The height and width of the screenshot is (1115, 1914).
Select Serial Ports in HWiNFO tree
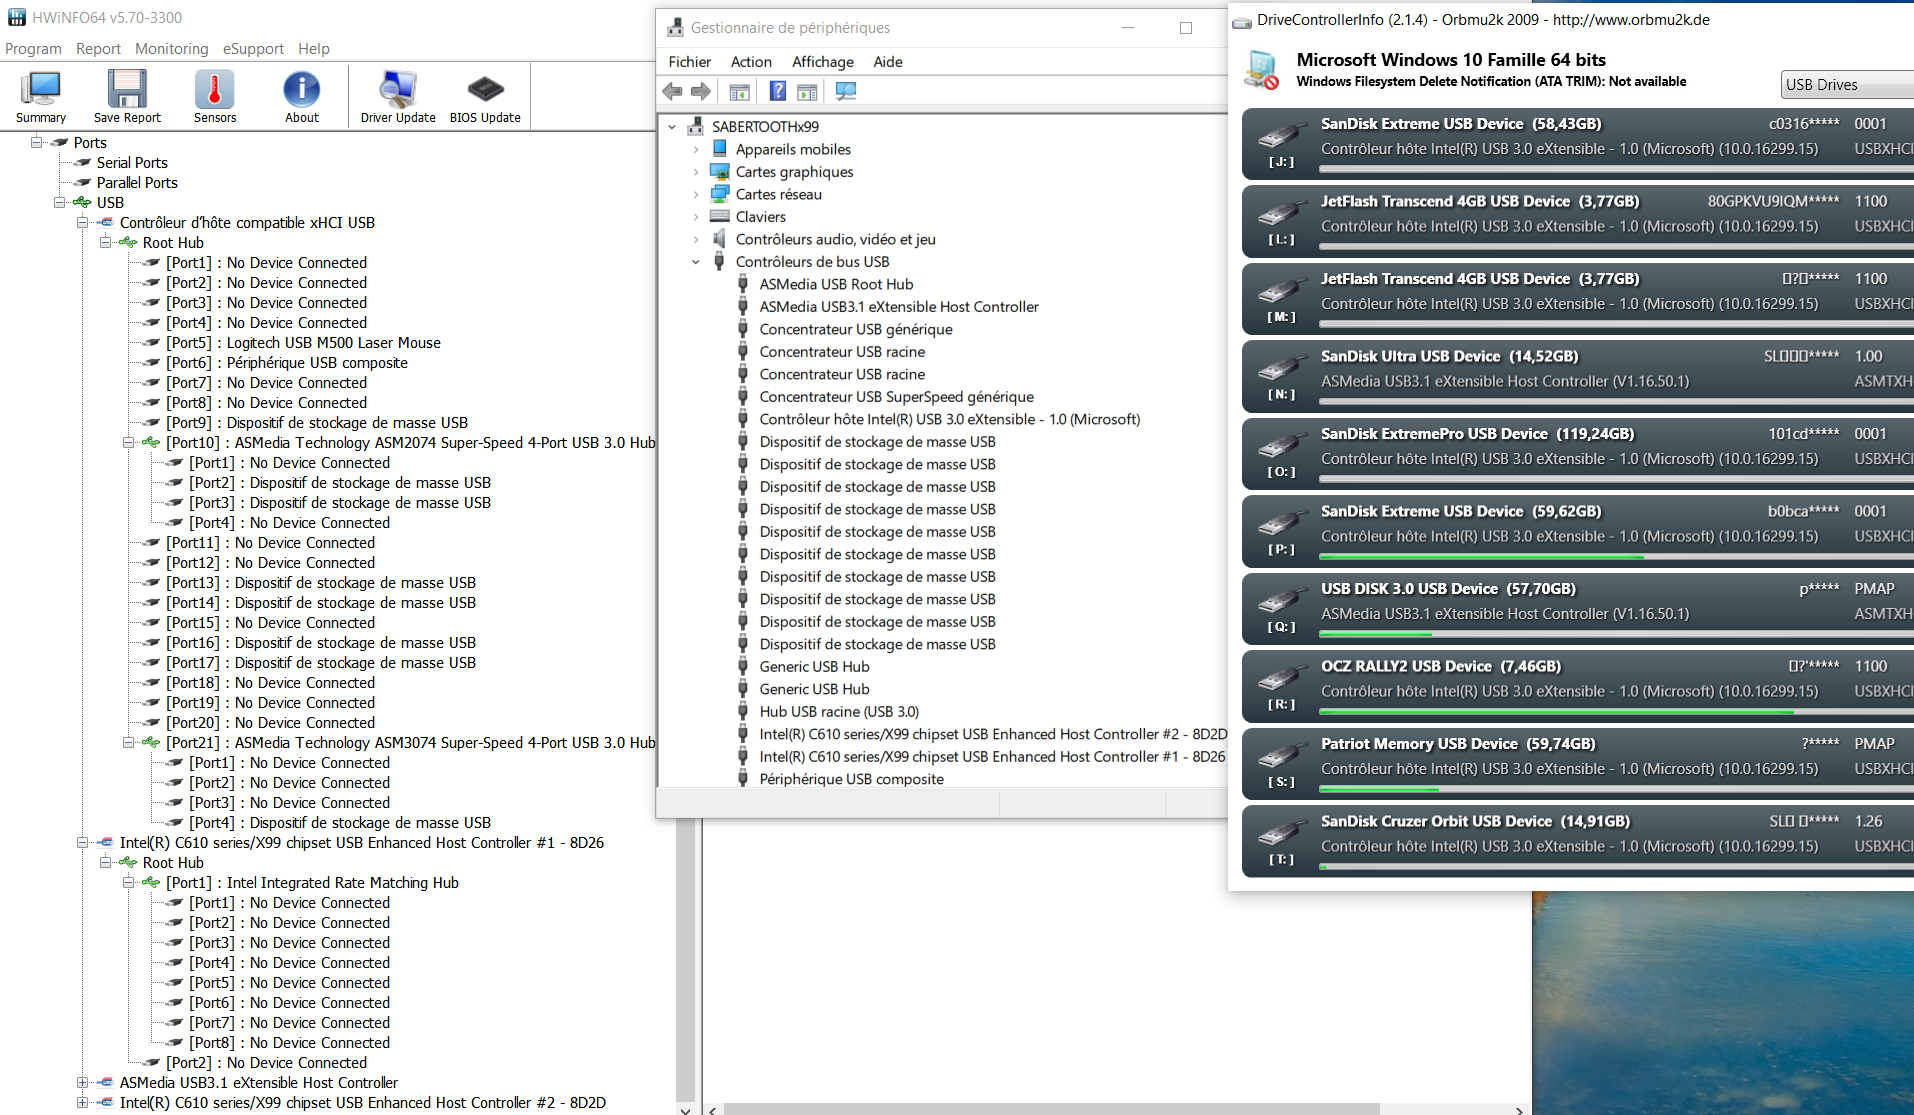(x=132, y=162)
